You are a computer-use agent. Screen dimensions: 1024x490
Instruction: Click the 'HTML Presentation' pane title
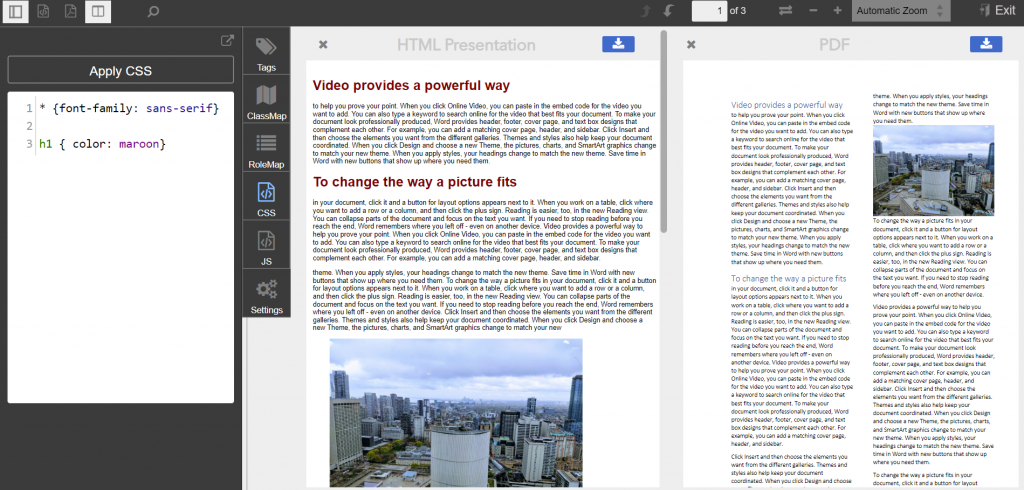click(x=466, y=44)
